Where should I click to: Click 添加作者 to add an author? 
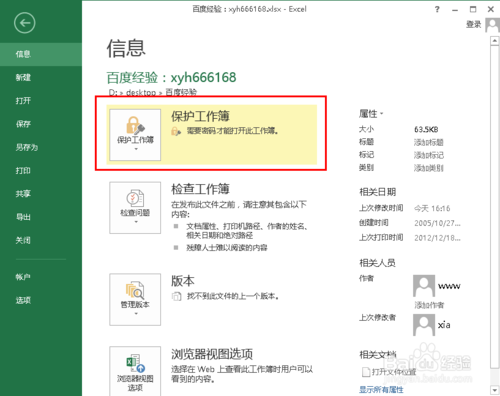(429, 305)
